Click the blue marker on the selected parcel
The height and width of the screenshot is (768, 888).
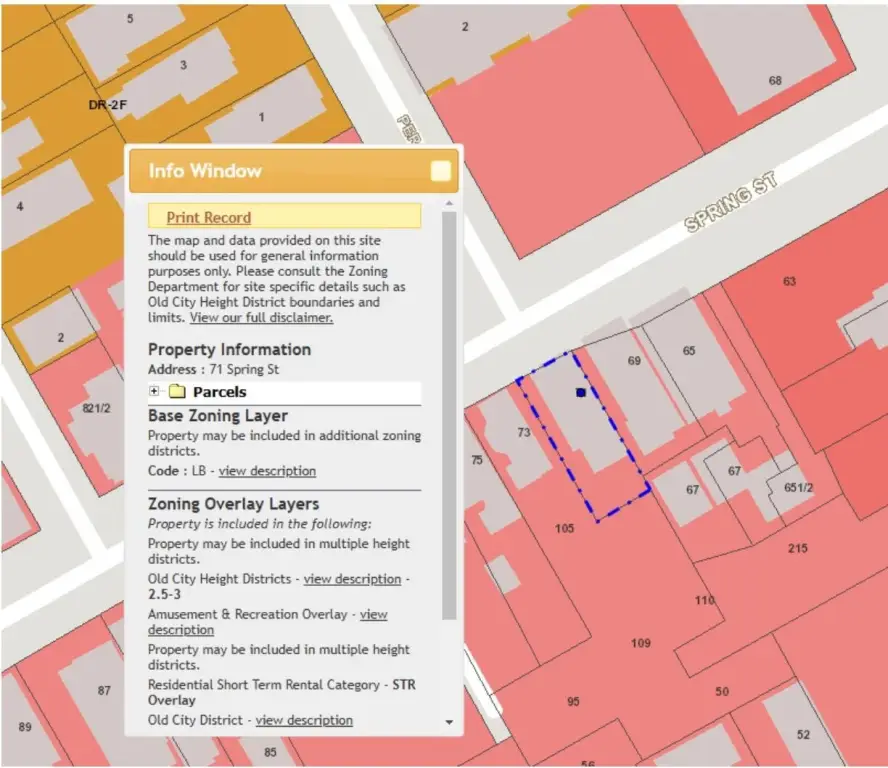tap(580, 393)
